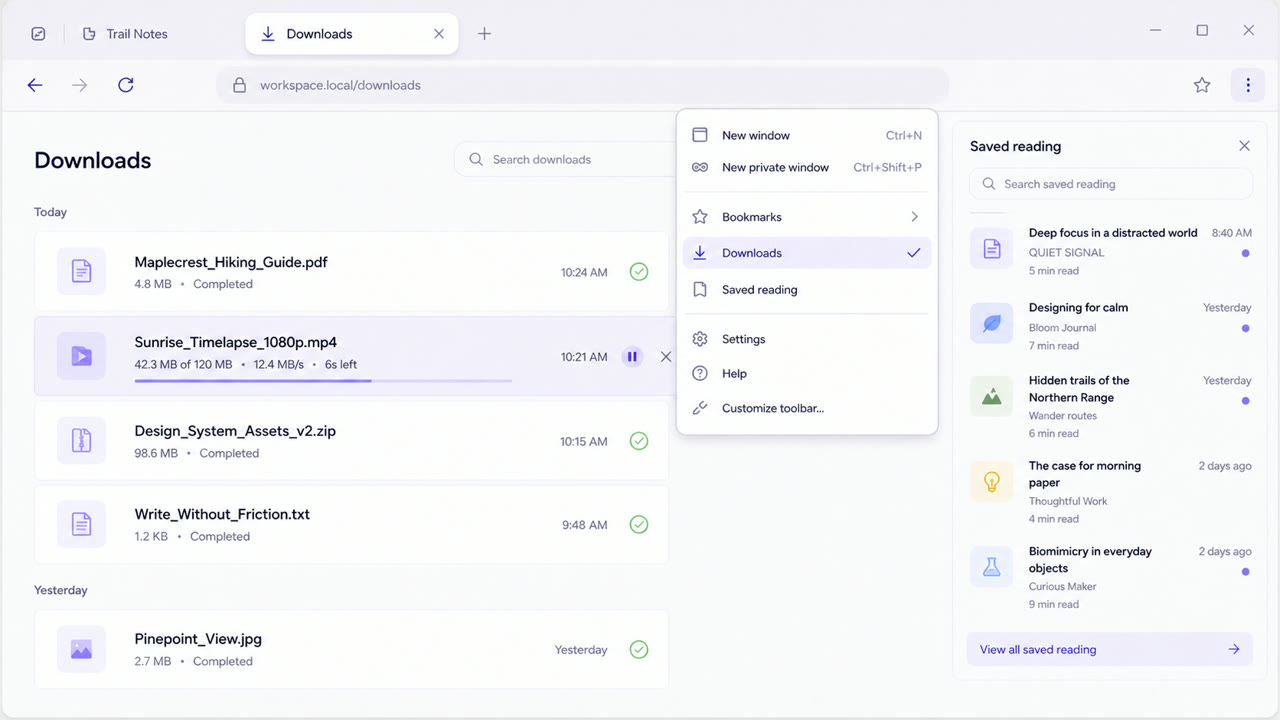Open Settings from the browser menu
Image resolution: width=1280 pixels, height=720 pixels.
807,339
